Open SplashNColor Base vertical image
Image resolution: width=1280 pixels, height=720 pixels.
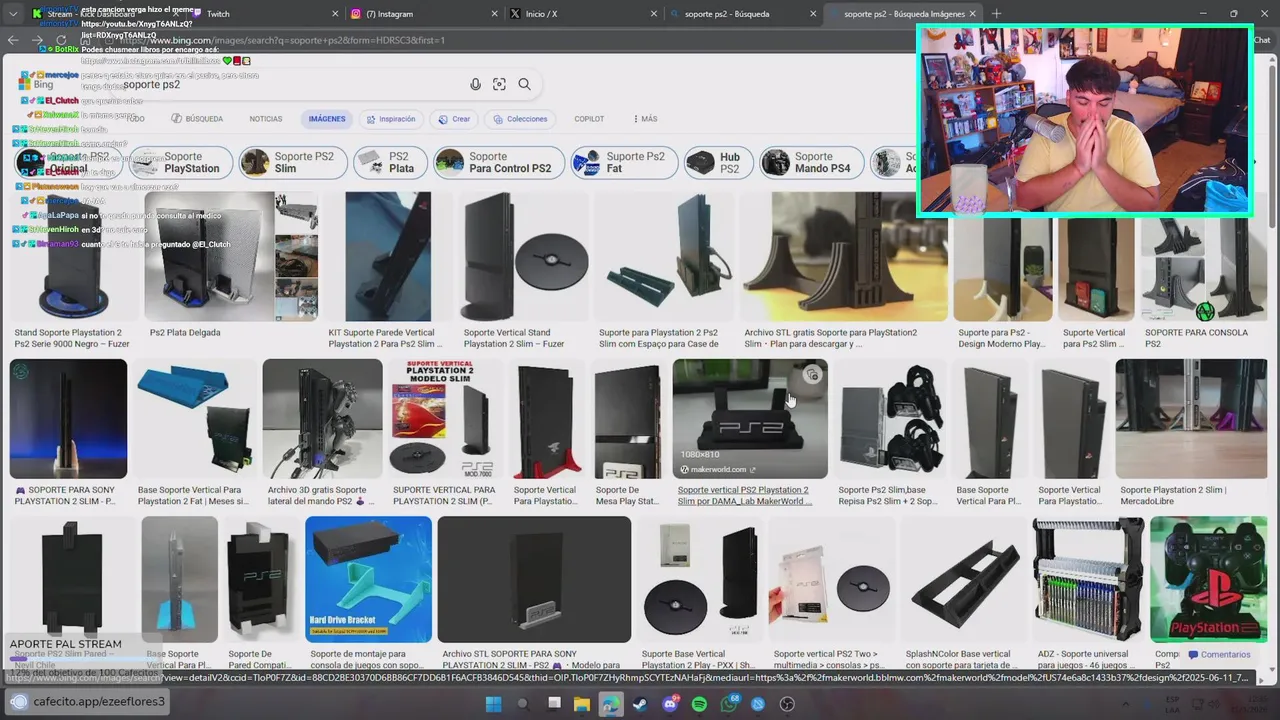[962, 580]
